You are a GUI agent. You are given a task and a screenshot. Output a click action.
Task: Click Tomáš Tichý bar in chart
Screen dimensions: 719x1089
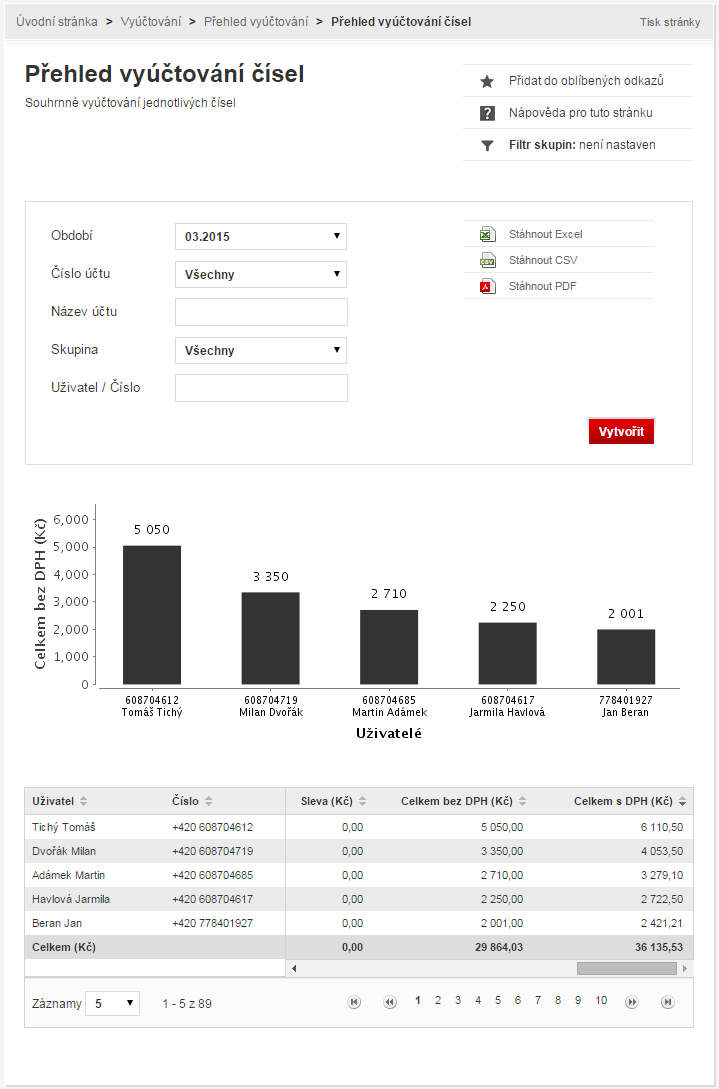point(152,615)
